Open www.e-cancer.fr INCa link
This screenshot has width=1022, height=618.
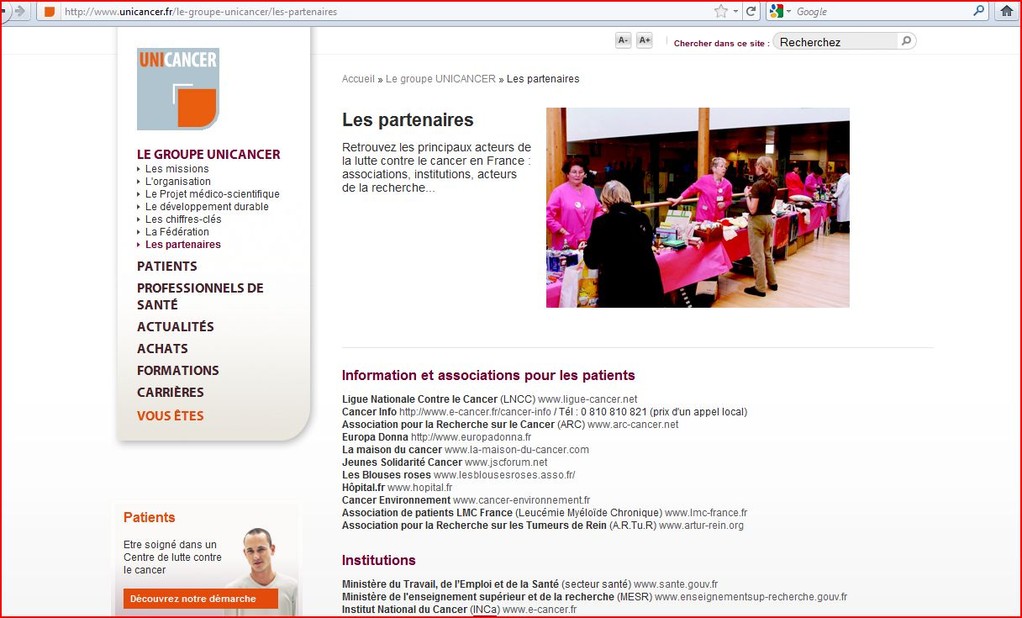tap(540, 610)
